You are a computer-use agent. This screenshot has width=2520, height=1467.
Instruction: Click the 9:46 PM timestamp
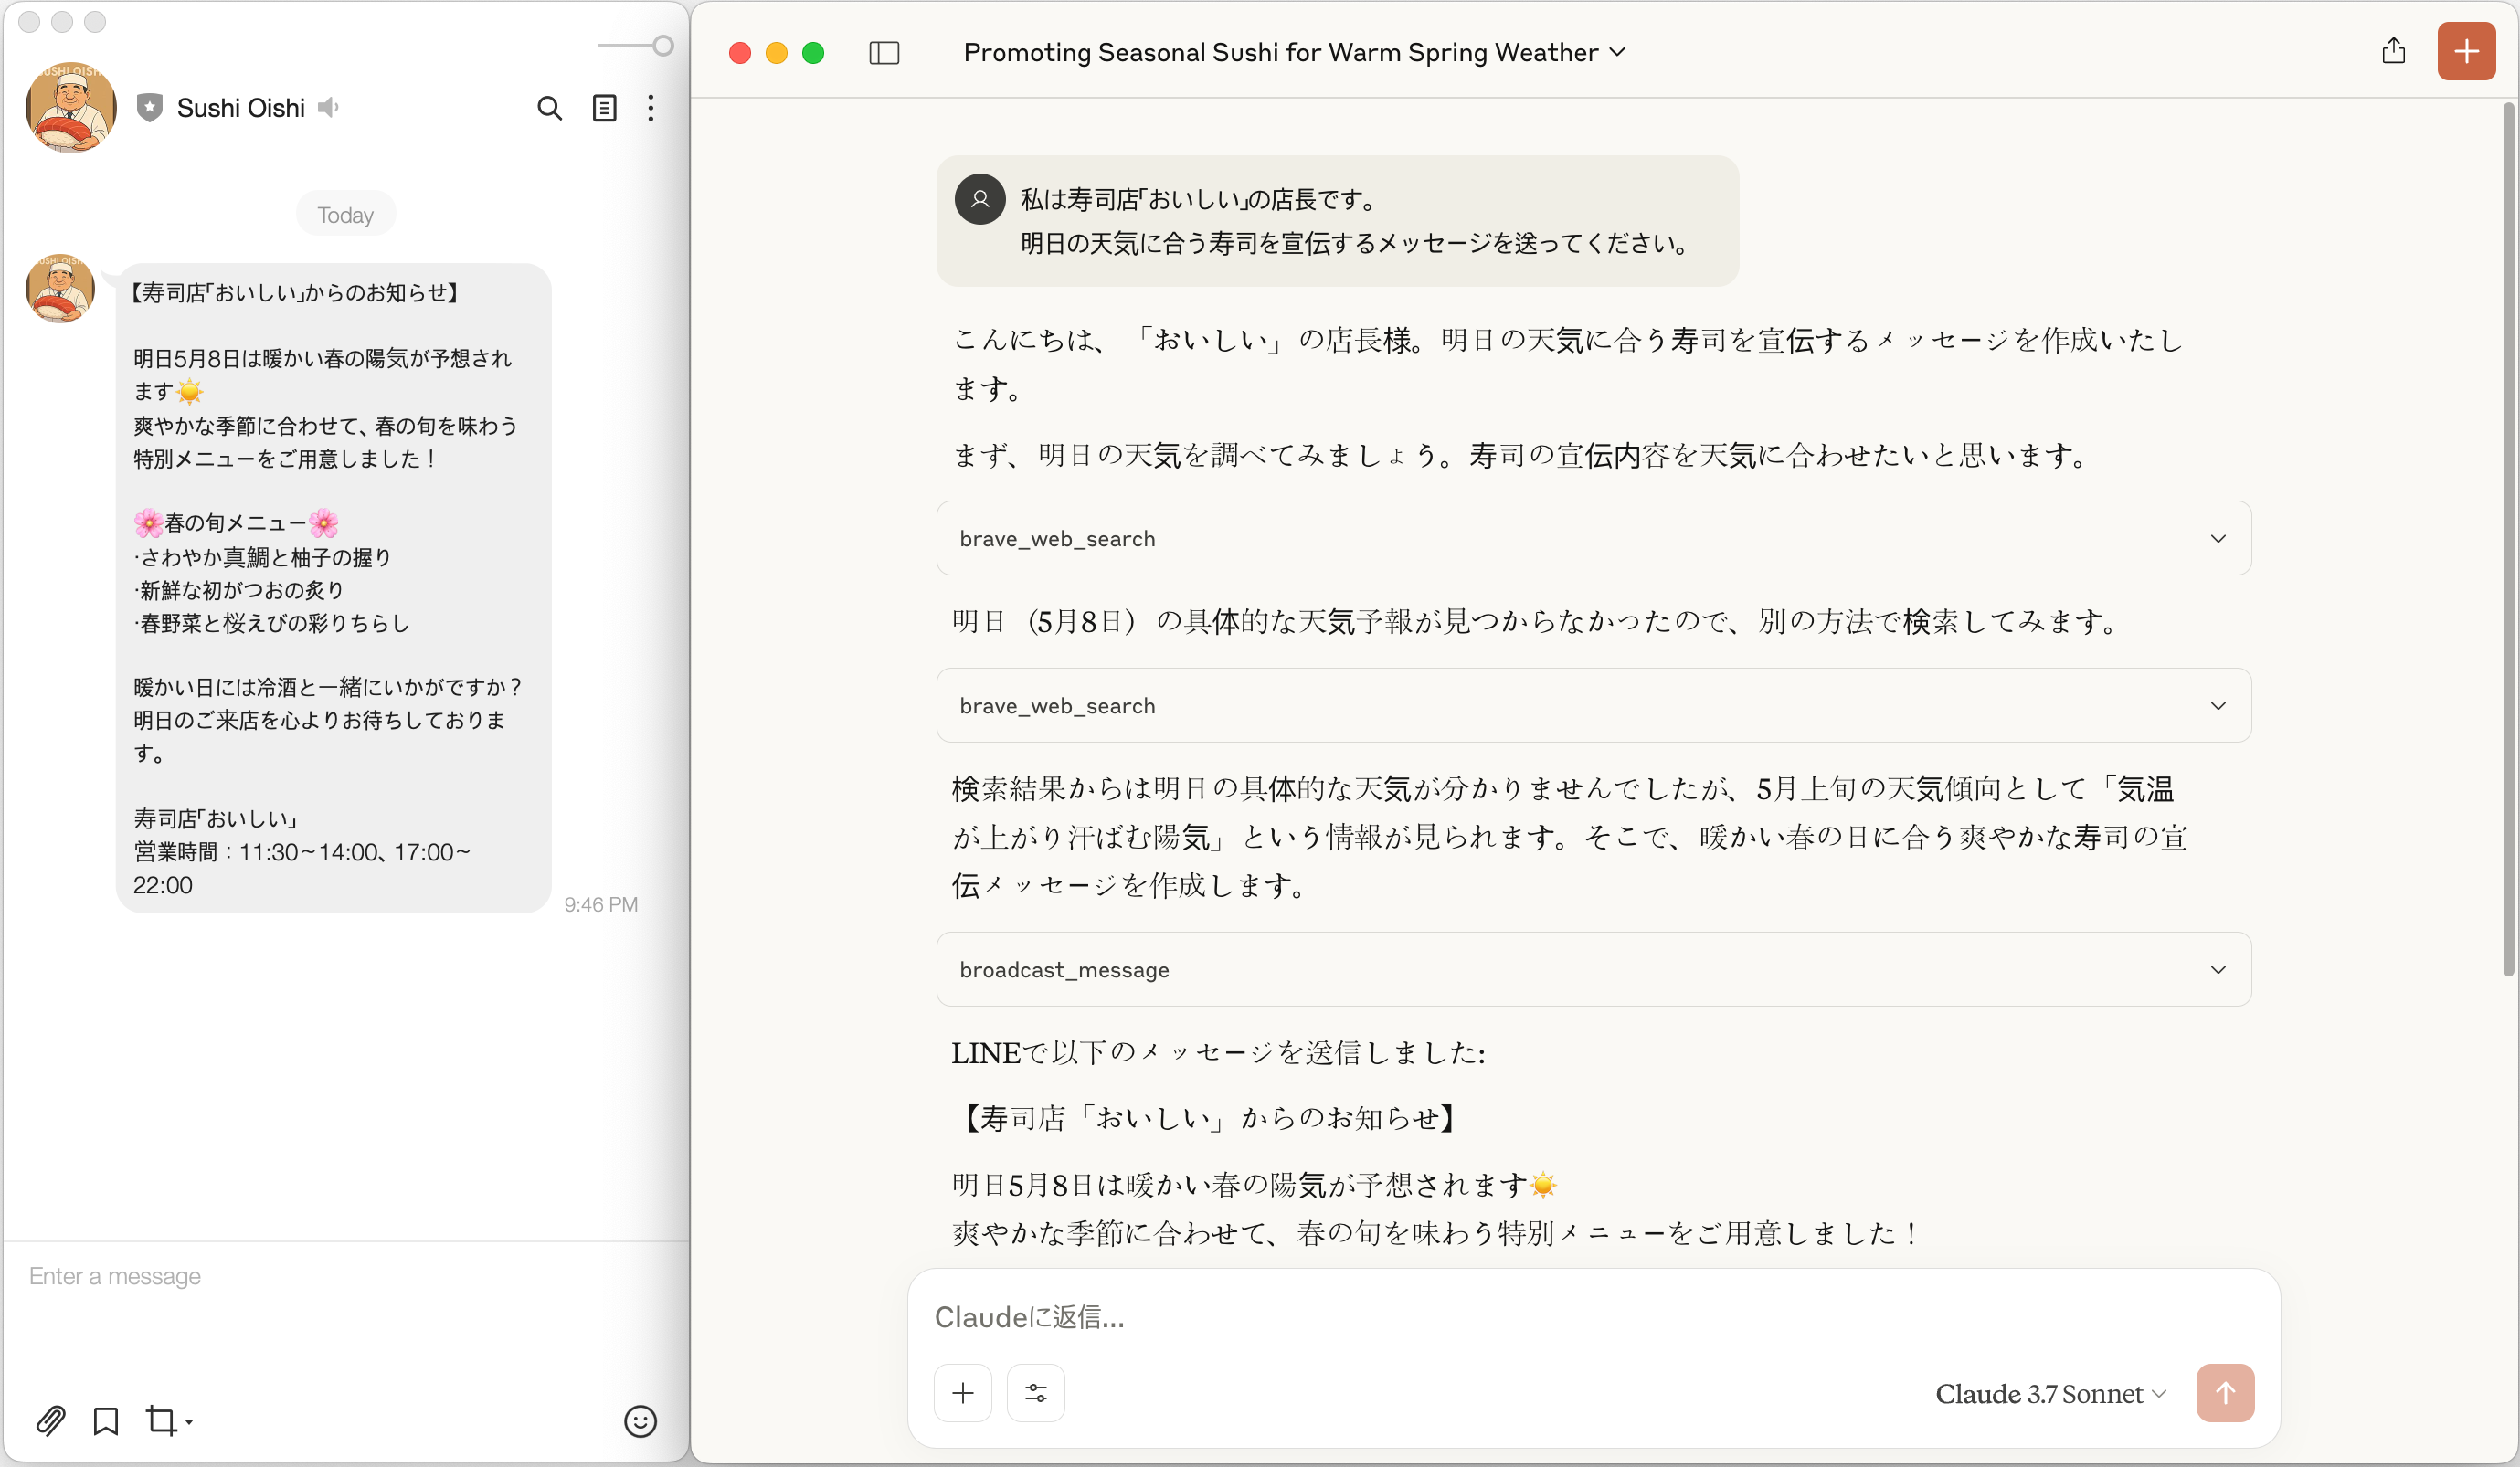pyautogui.click(x=601, y=904)
